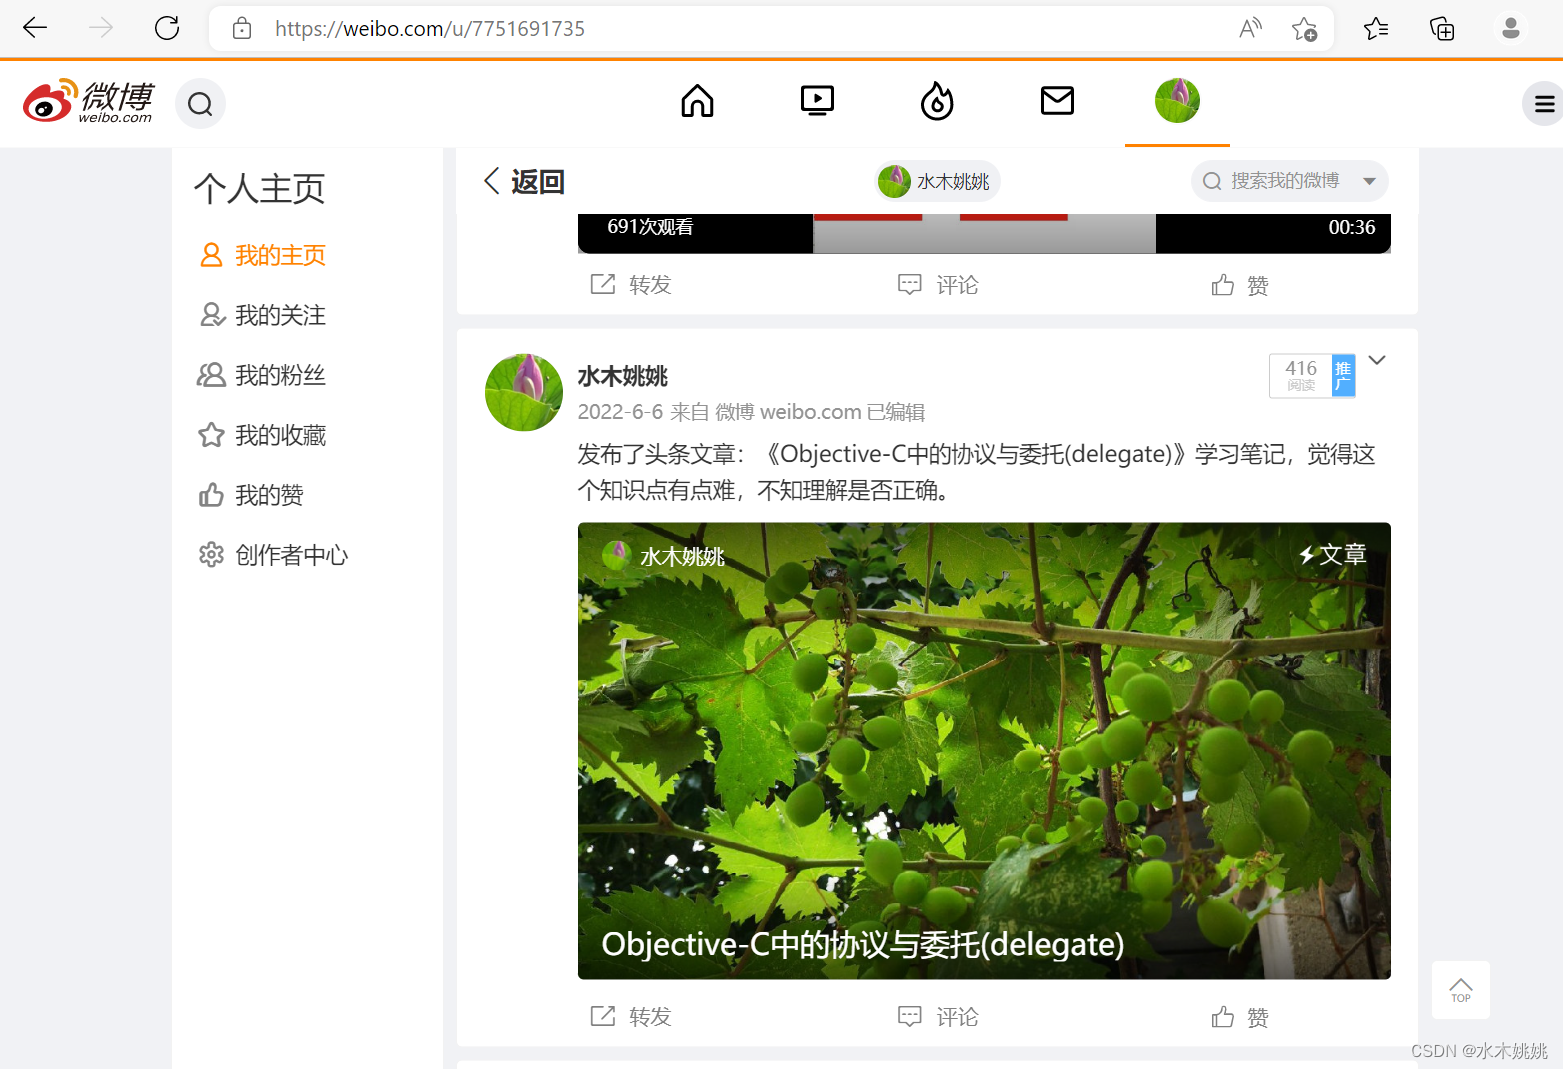Open the article link 《Objective-C中的协议与委托(delegate)》

[974, 454]
